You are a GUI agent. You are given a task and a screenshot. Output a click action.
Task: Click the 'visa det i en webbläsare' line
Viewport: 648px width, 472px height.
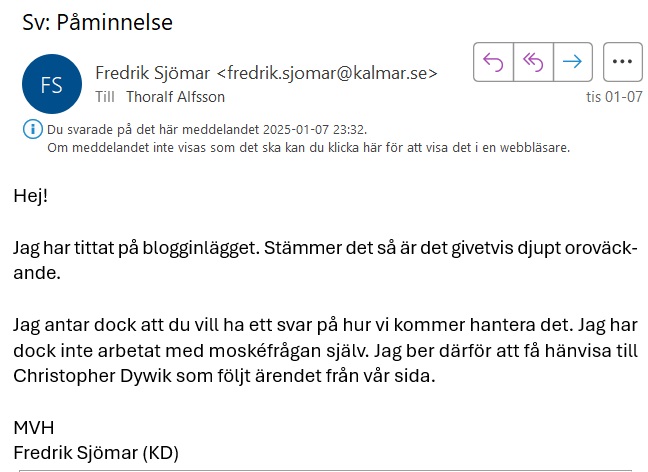pyautogui.click(x=308, y=147)
